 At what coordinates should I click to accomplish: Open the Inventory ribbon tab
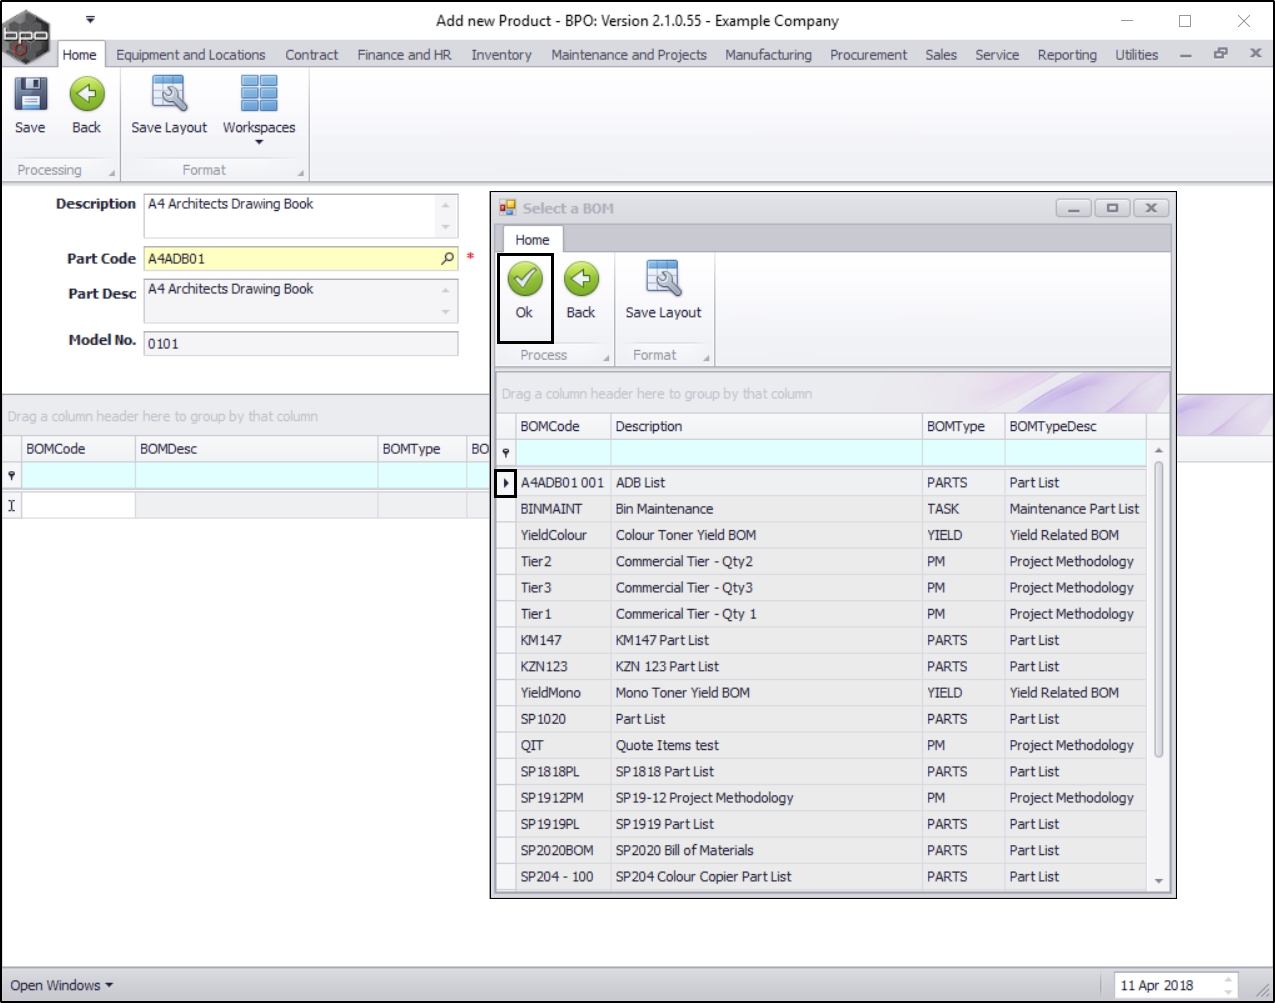click(x=501, y=55)
